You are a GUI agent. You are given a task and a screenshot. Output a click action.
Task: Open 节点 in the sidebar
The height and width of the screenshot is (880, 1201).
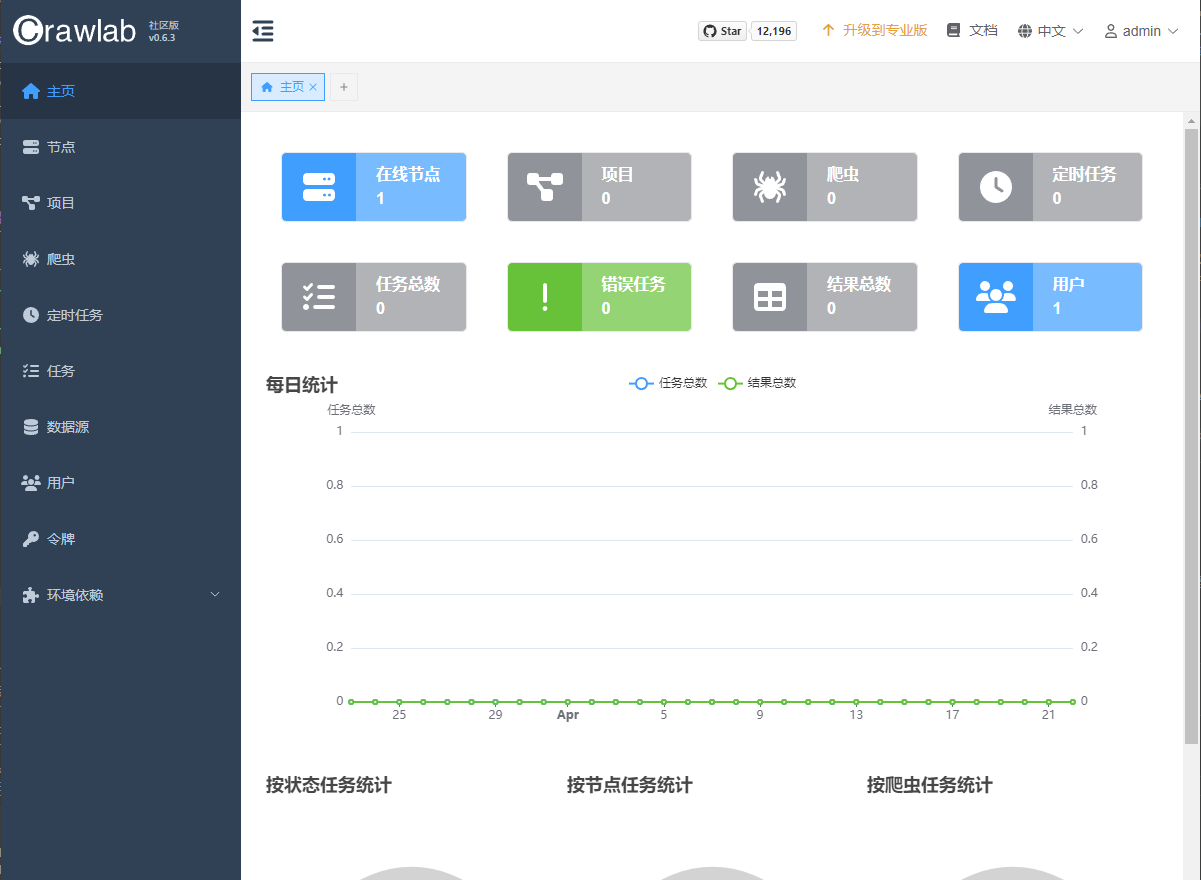click(120, 147)
